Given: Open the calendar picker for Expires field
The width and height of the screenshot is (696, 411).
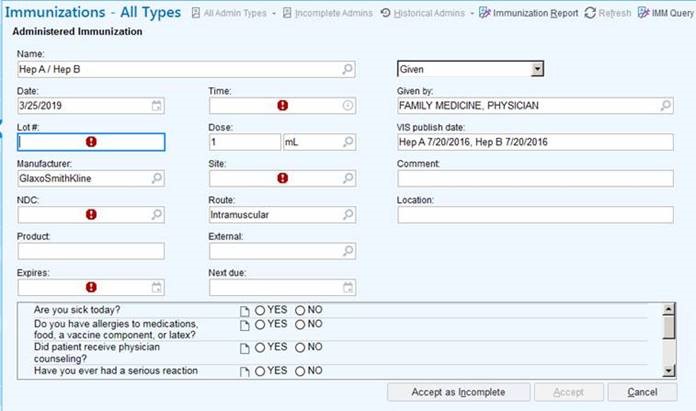Looking at the screenshot, I should coord(157,288).
